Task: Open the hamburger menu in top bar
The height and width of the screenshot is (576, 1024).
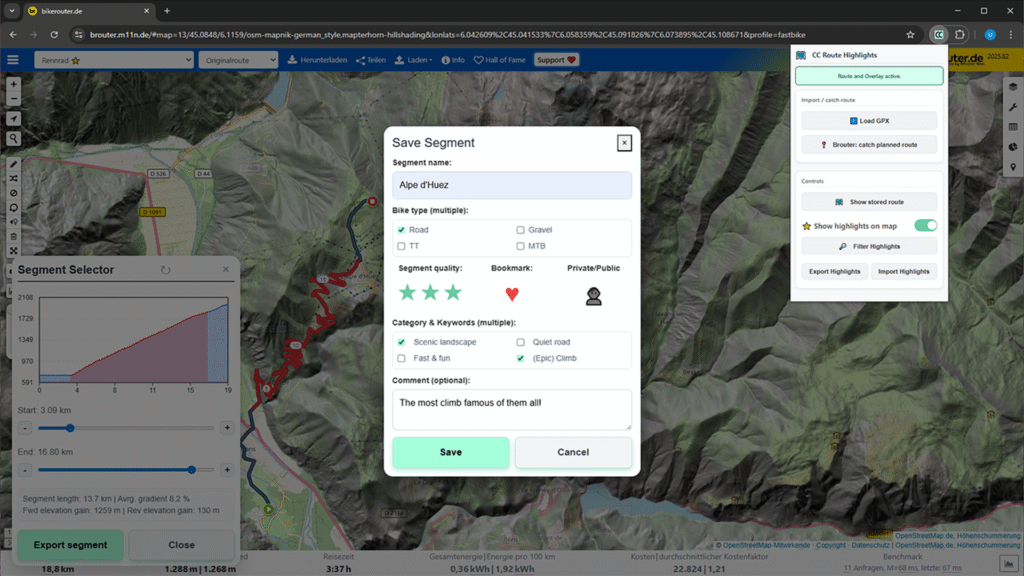Action: click(13, 60)
